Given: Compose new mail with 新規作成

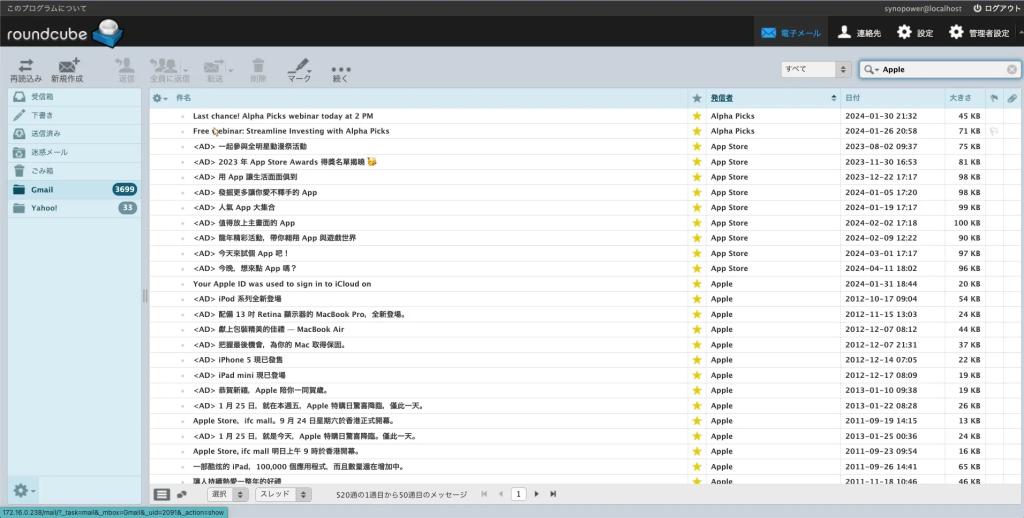Looking at the screenshot, I should (68, 66).
